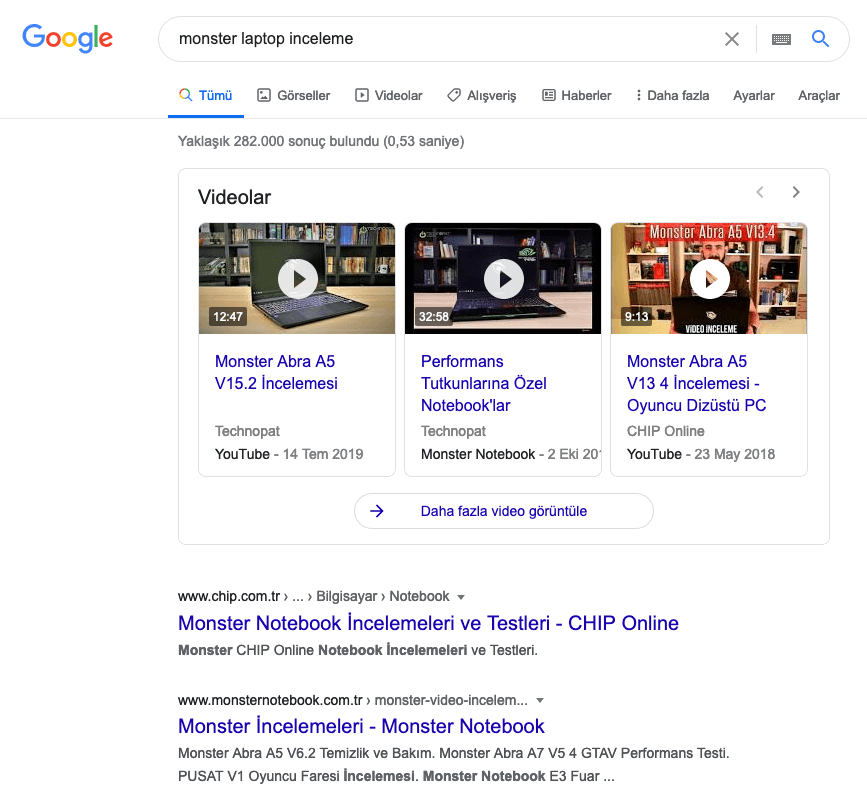Expand dropdown arrow next to chip.com.tr URL
Image resolution: width=867 pixels, height=801 pixels.
coord(461,597)
